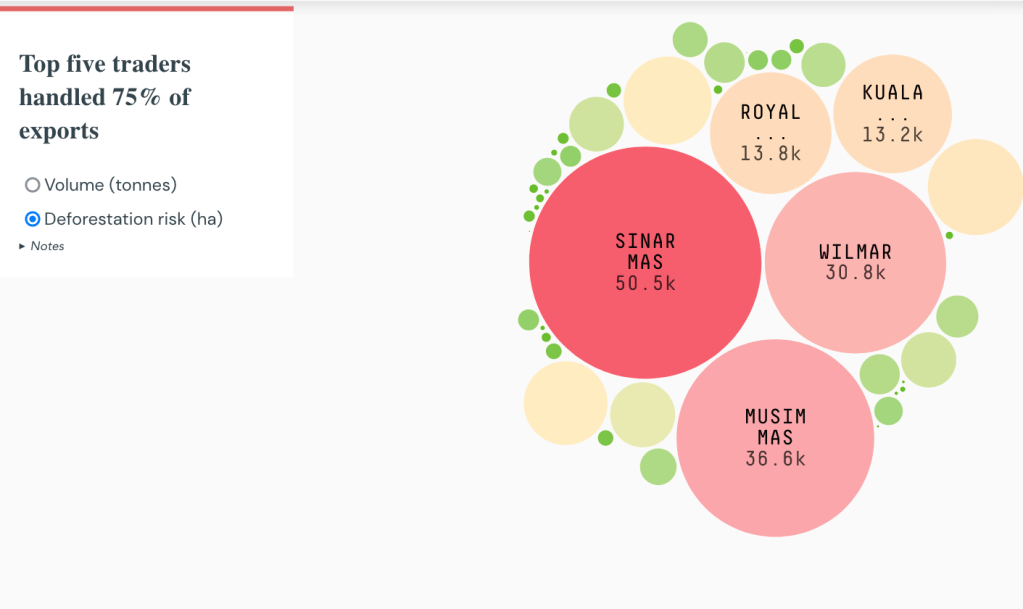The image size is (1023, 609).
Task: Select the "Volume (tonnes)" radio button
Action: pos(33,184)
